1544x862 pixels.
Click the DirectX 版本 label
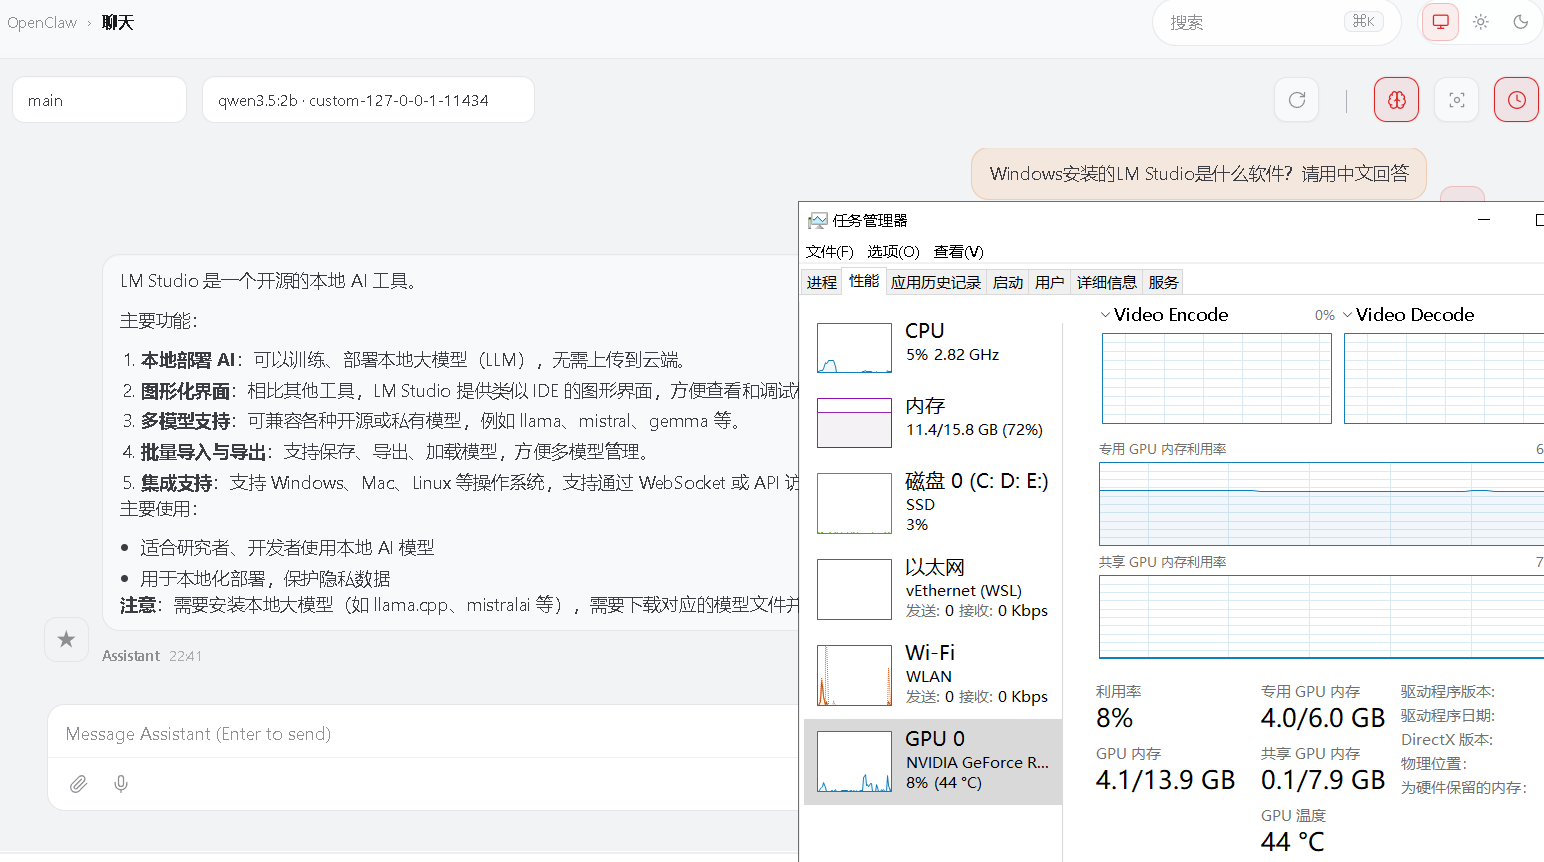pos(1446,740)
